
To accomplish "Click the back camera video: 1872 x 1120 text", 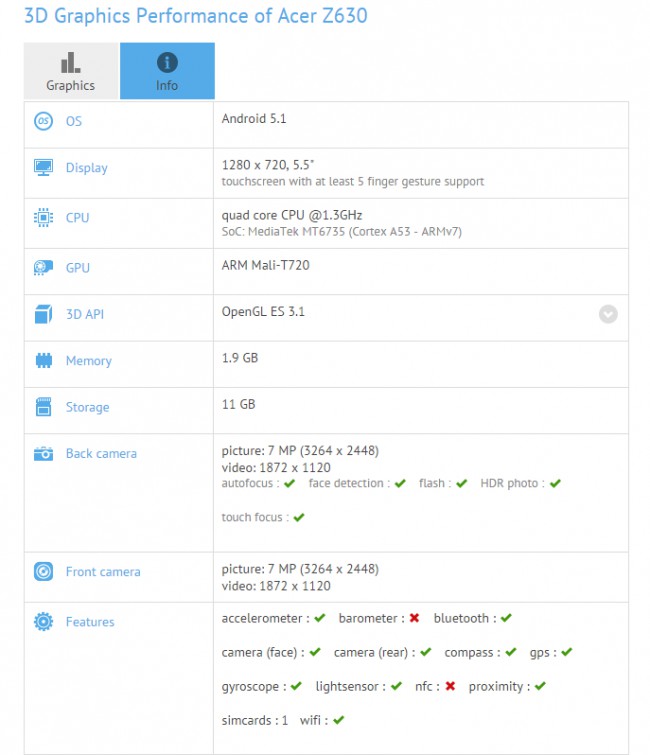I will (x=276, y=468).
